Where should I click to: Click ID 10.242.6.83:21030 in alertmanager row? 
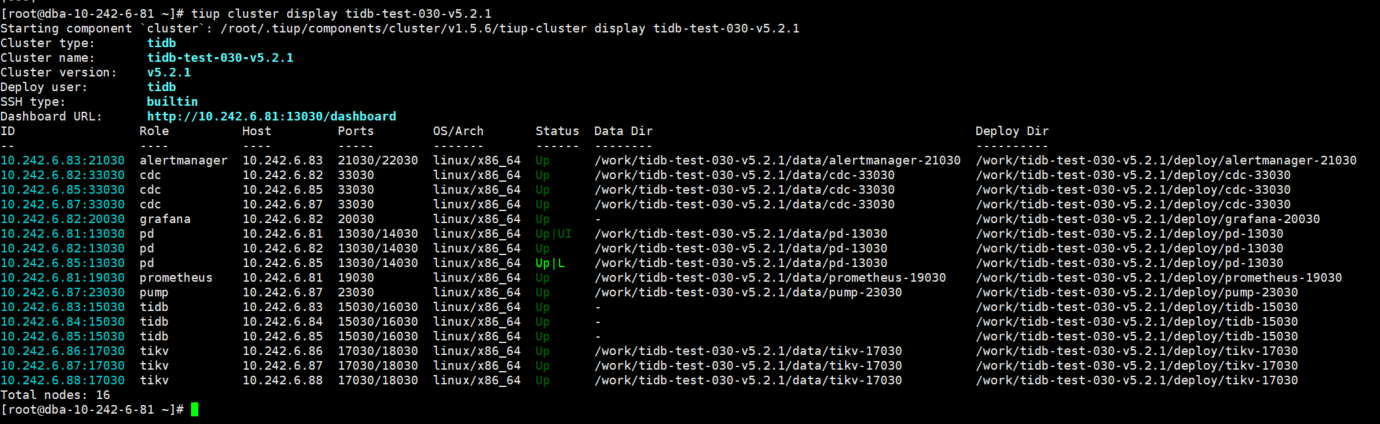point(62,160)
